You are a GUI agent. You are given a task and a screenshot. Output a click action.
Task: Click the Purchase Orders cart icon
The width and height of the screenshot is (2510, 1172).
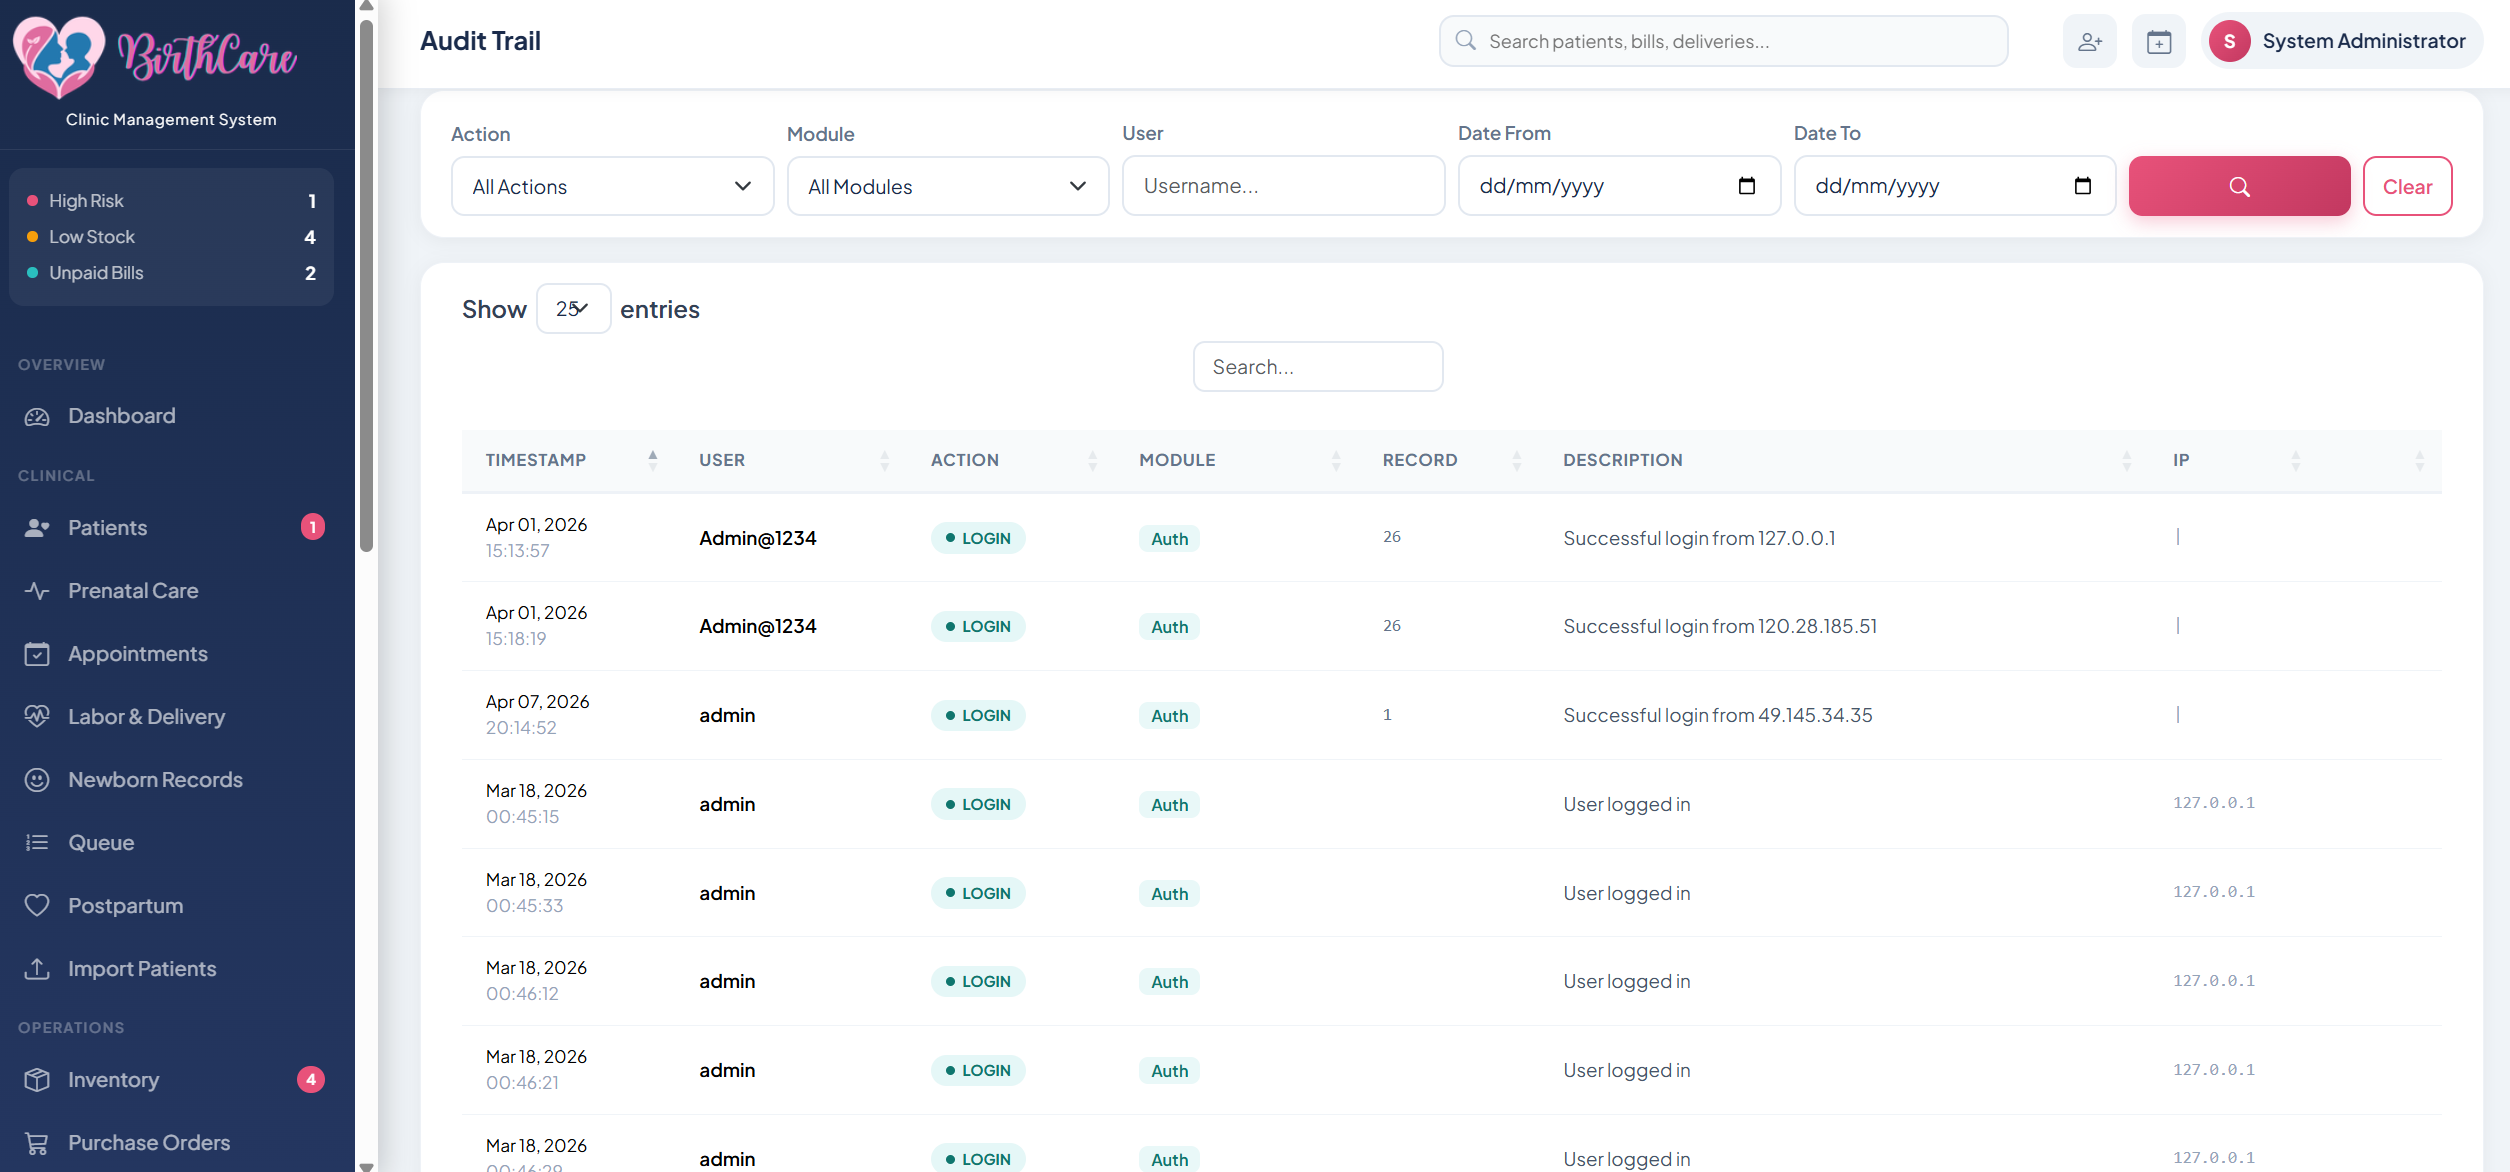click(37, 1143)
